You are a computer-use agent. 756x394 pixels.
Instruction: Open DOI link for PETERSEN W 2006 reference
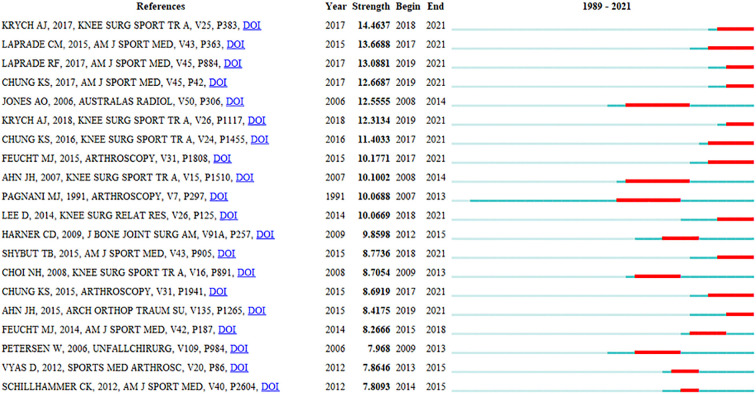[x=239, y=349]
